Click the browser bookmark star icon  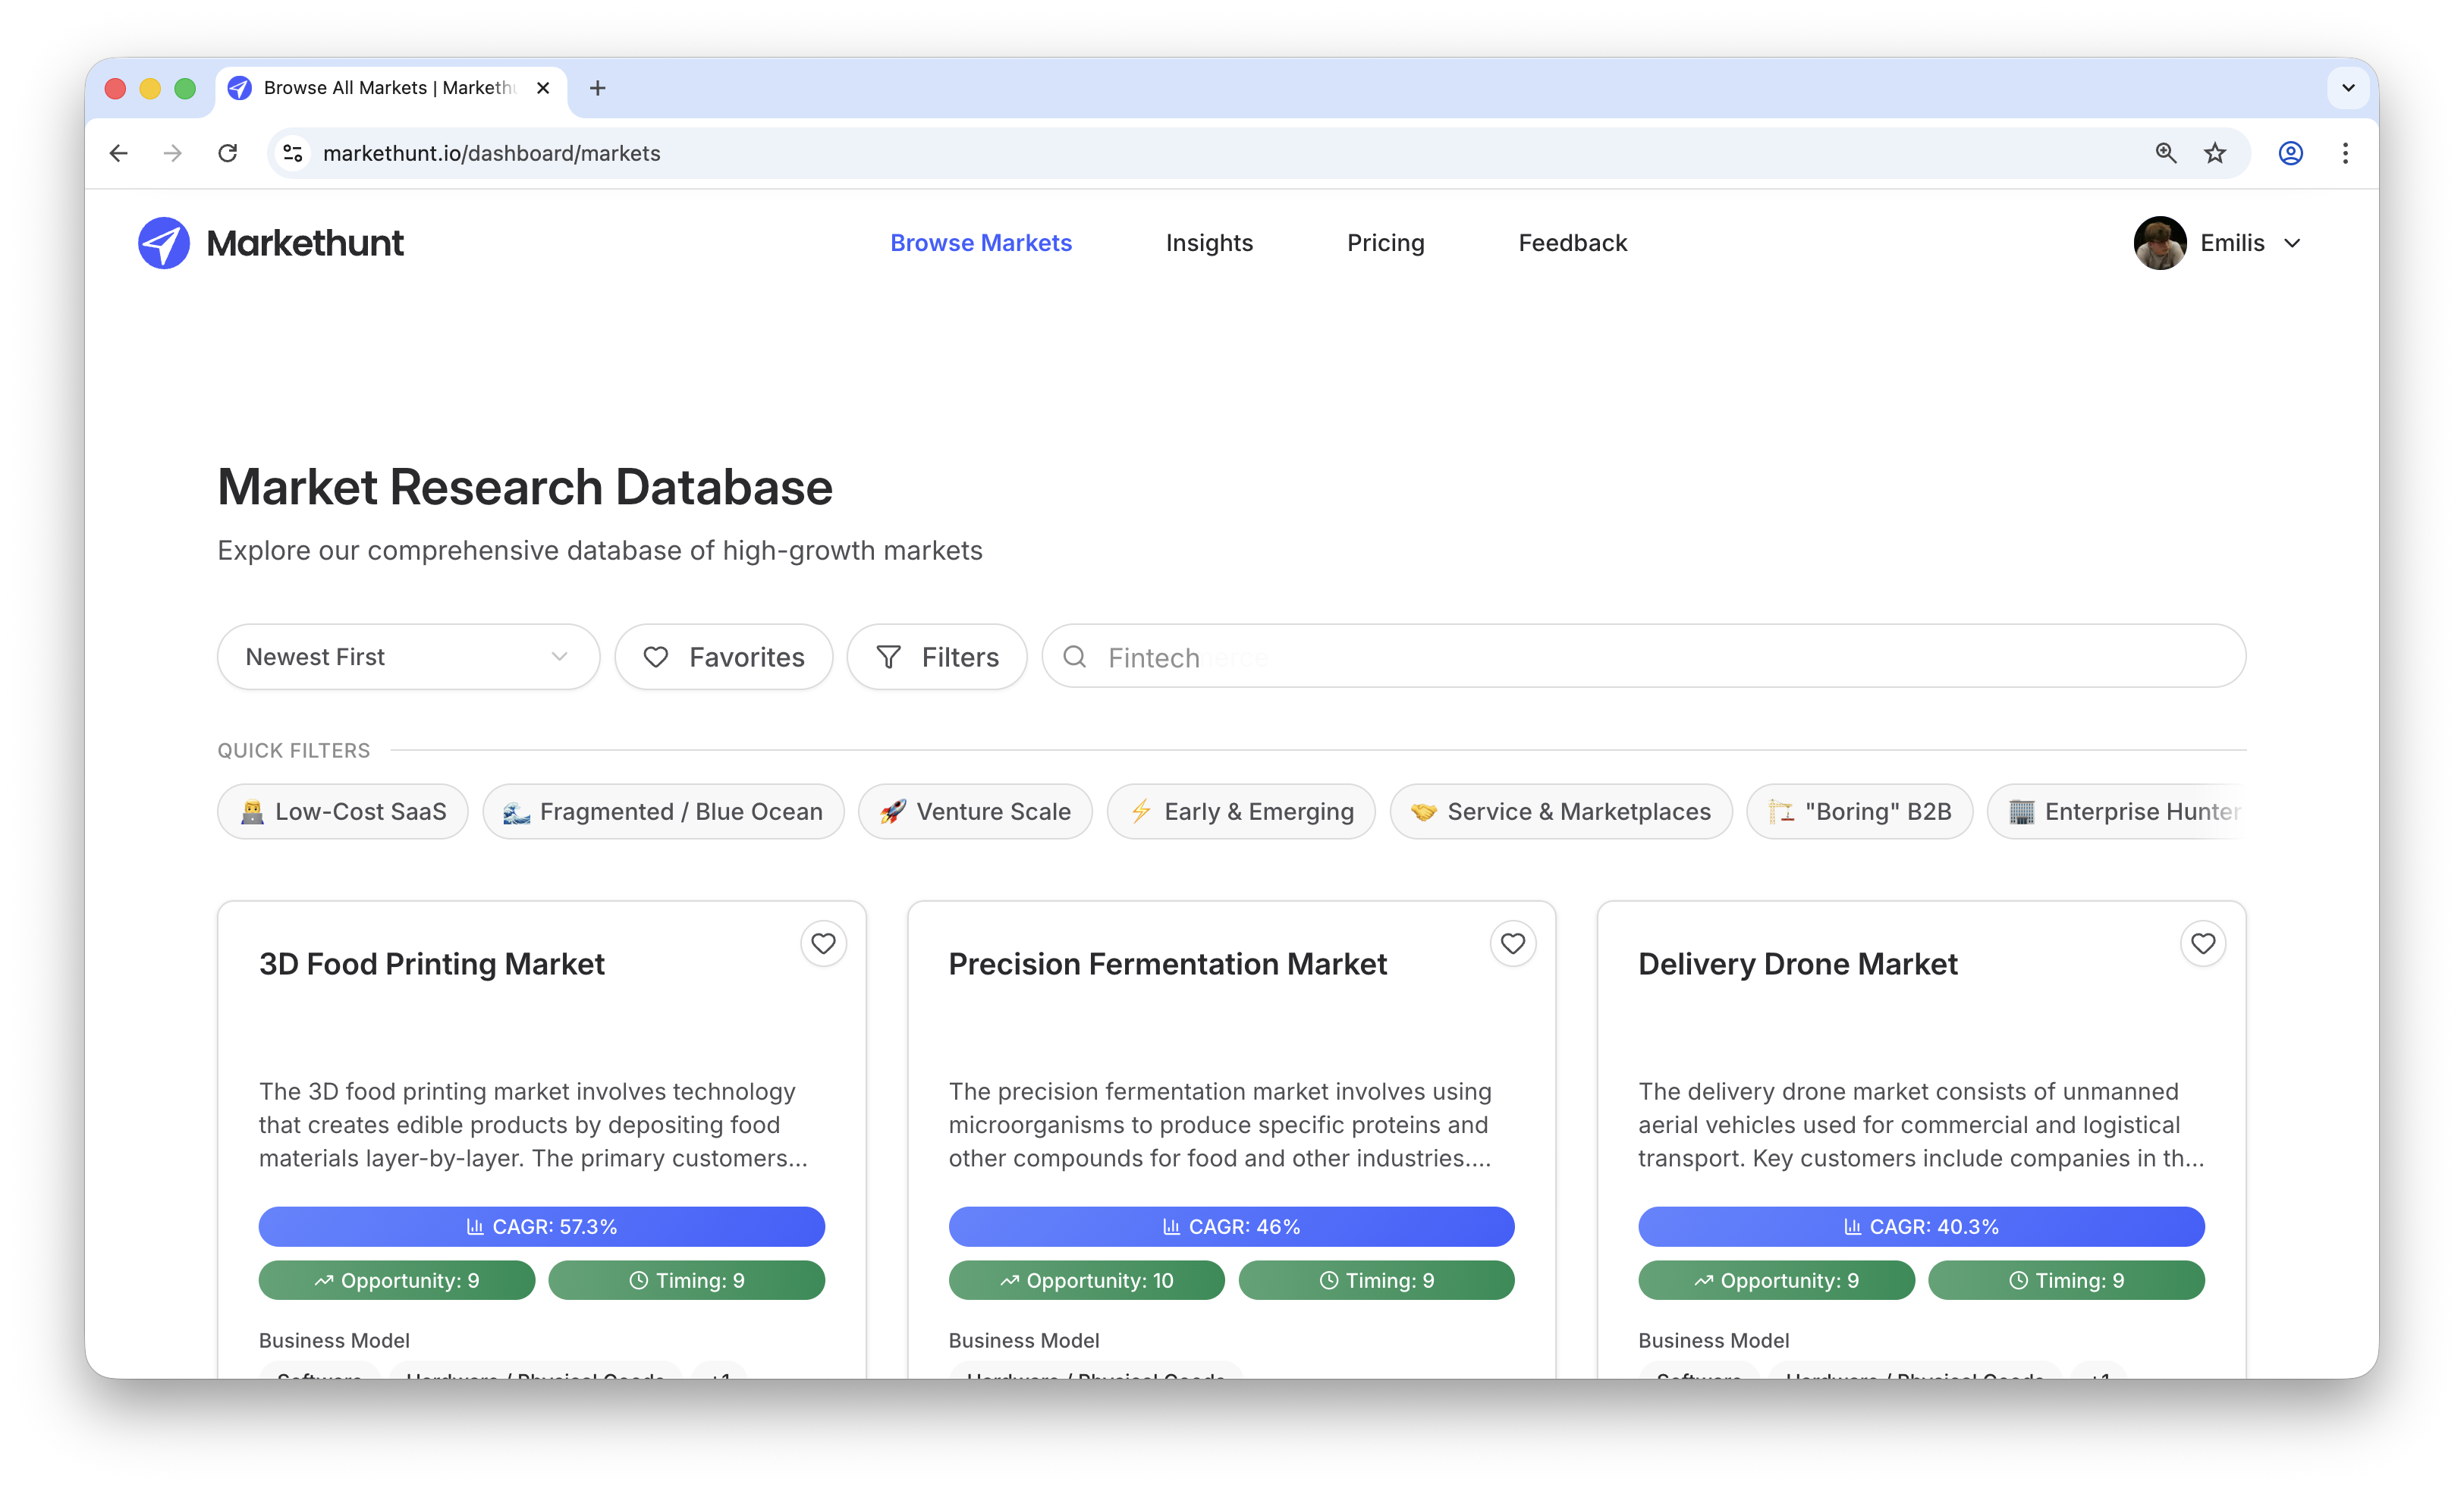click(x=2215, y=153)
